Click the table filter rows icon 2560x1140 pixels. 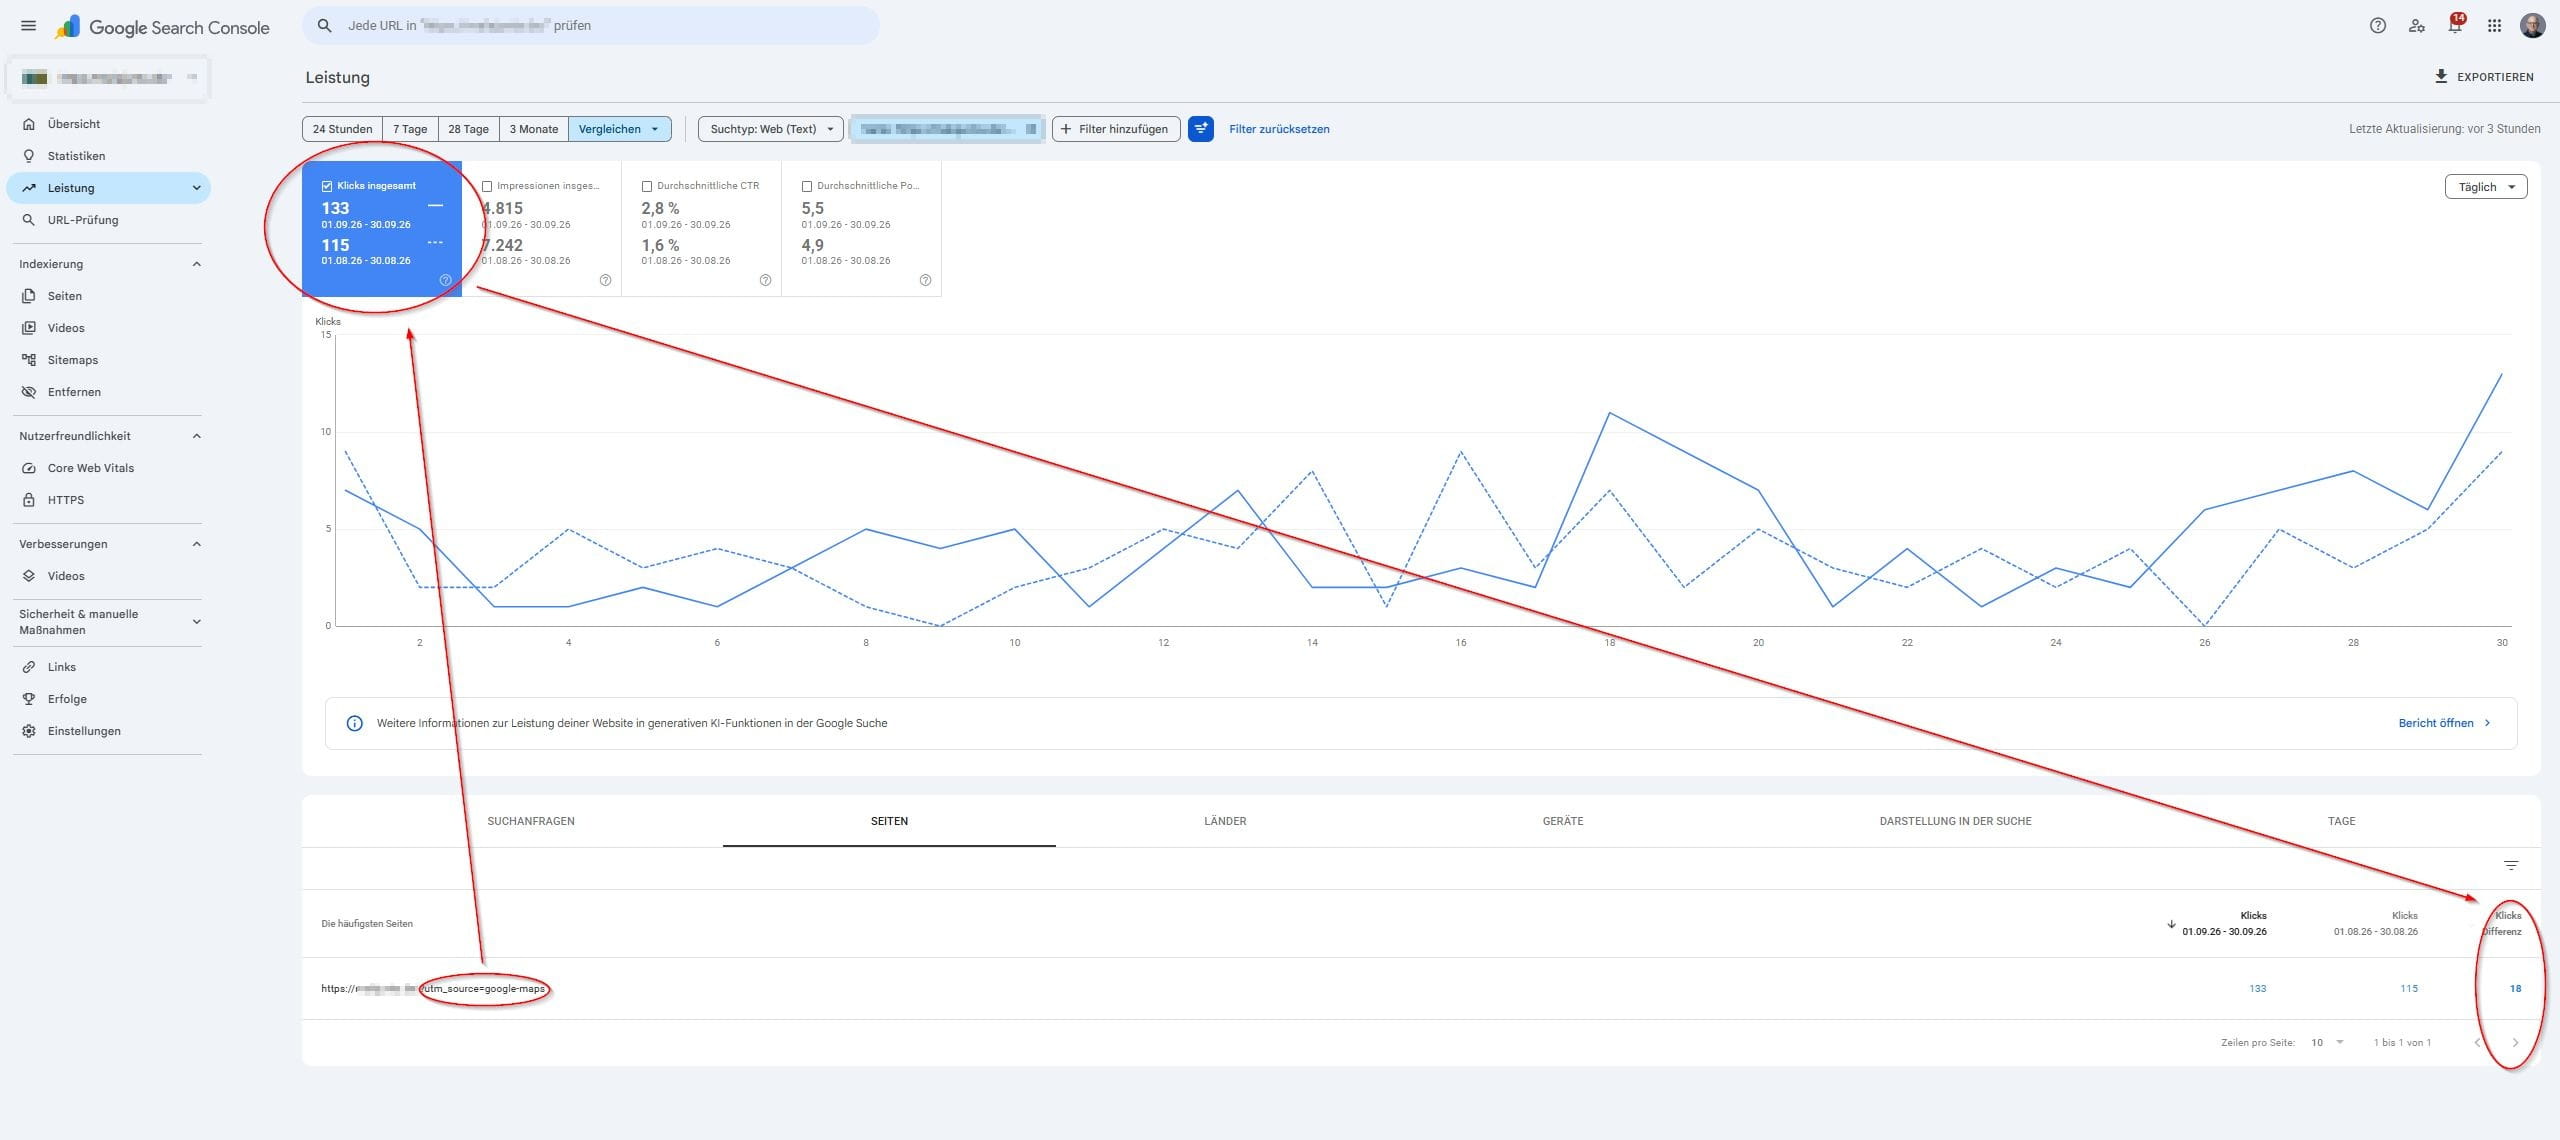pyautogui.click(x=2510, y=866)
